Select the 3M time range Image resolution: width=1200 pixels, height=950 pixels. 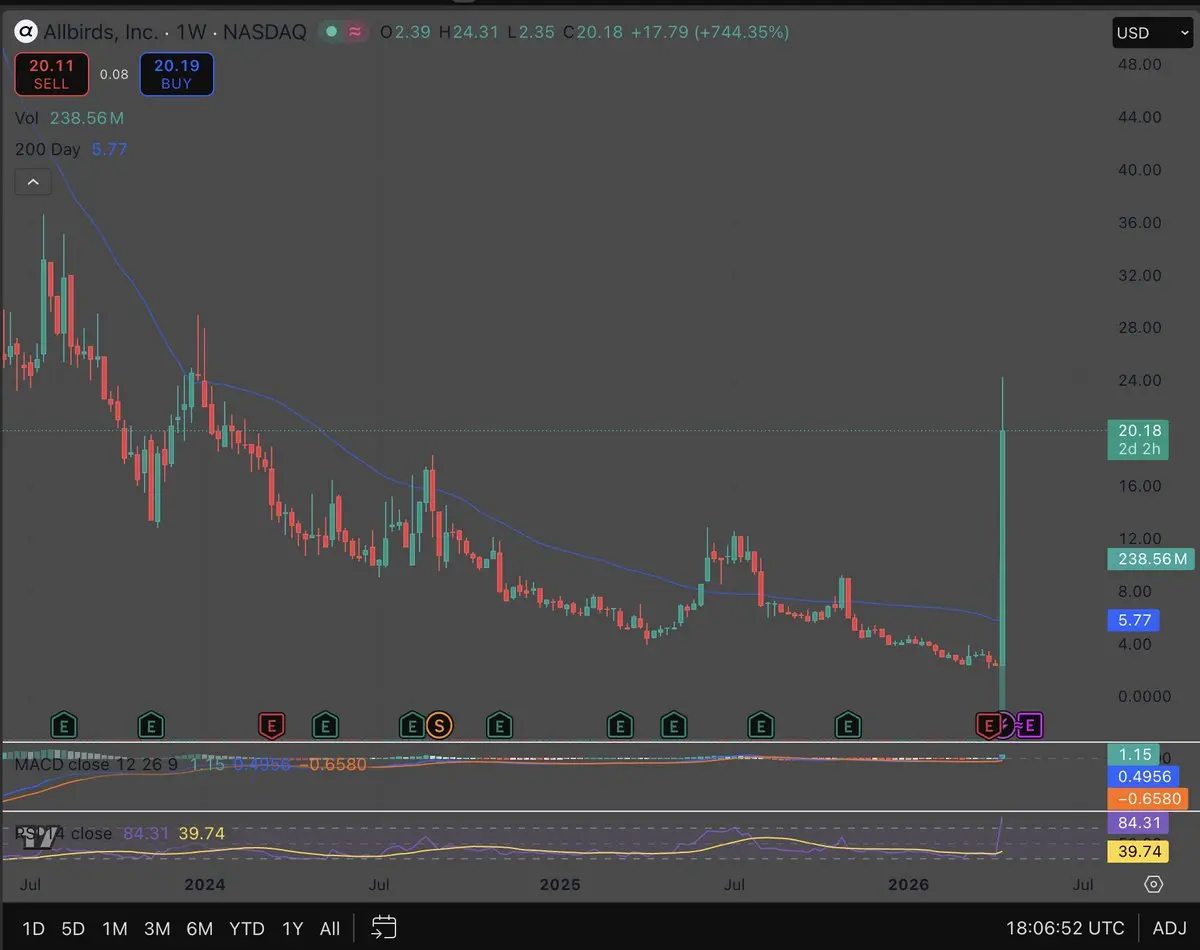157,928
